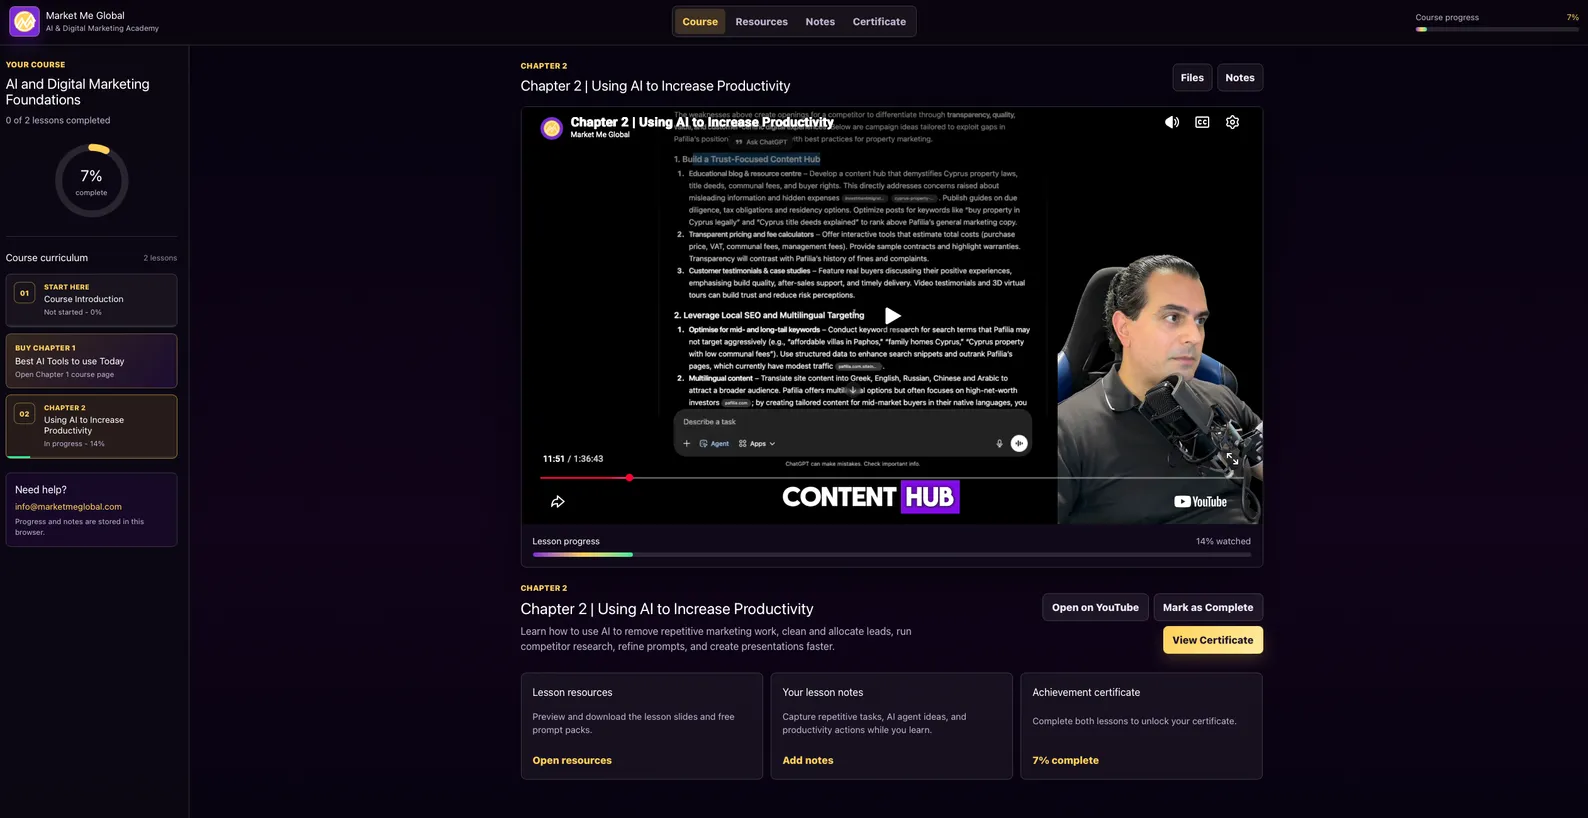Click the AI and Digital Marketing Foundations title
Screen dimensions: 1588x818
coord(78,92)
